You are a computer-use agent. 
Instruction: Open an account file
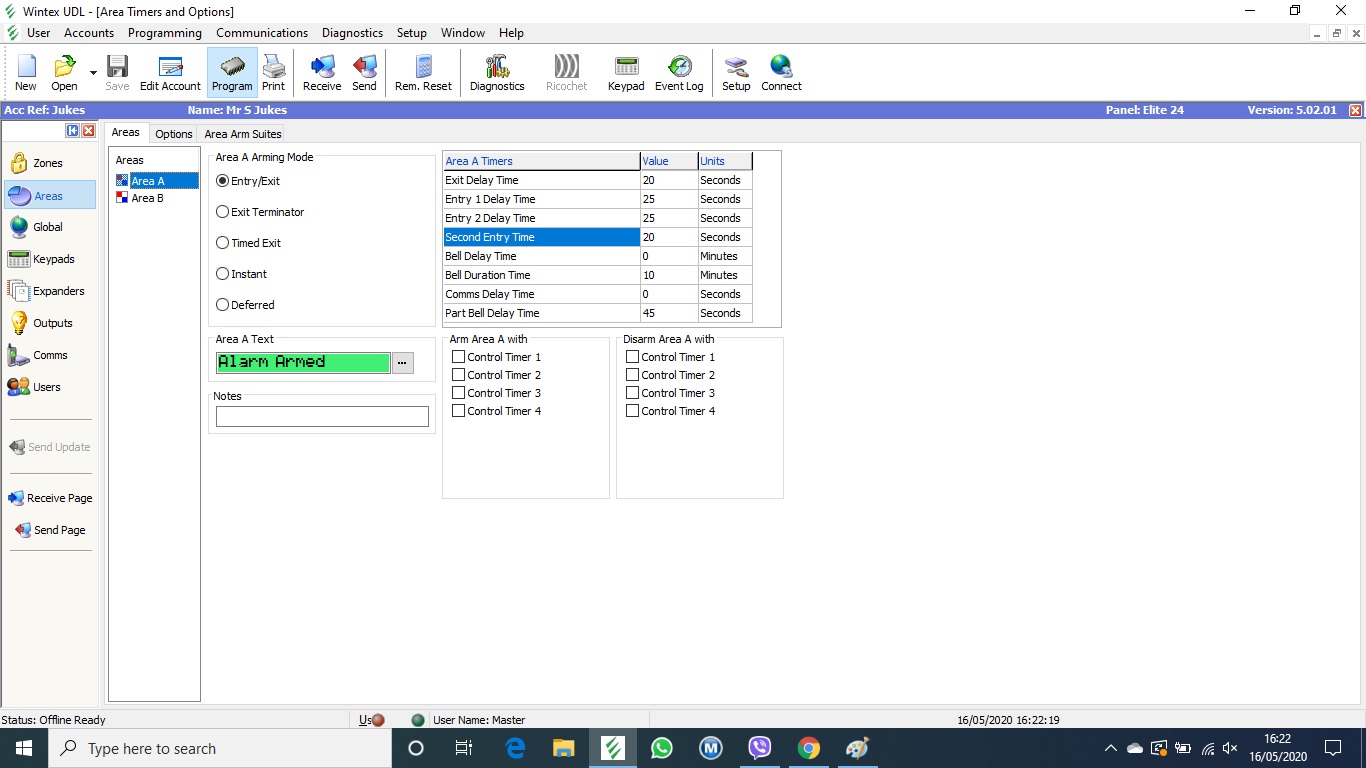pyautogui.click(x=64, y=73)
